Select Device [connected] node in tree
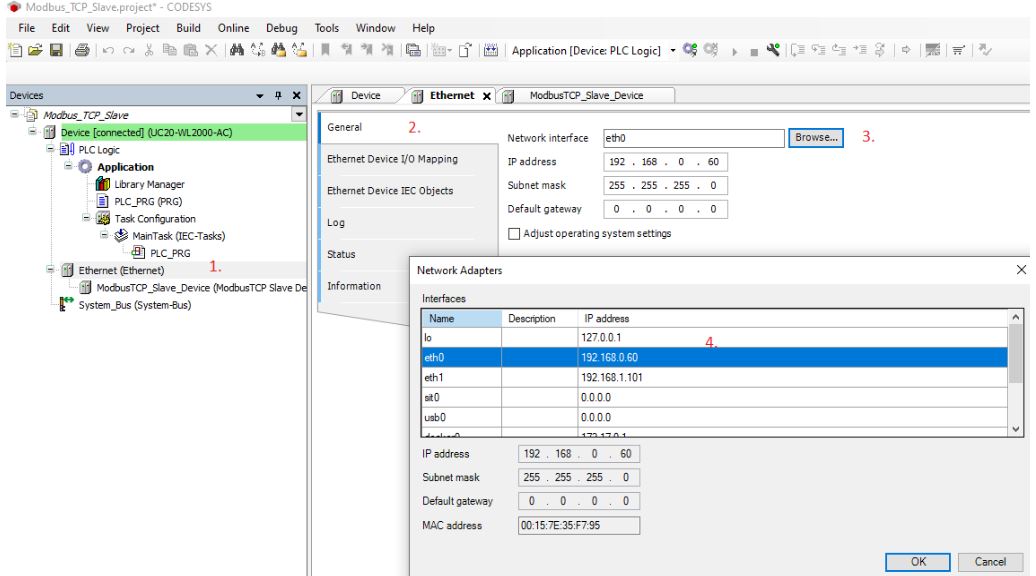The image size is (1036, 576). click(147, 133)
